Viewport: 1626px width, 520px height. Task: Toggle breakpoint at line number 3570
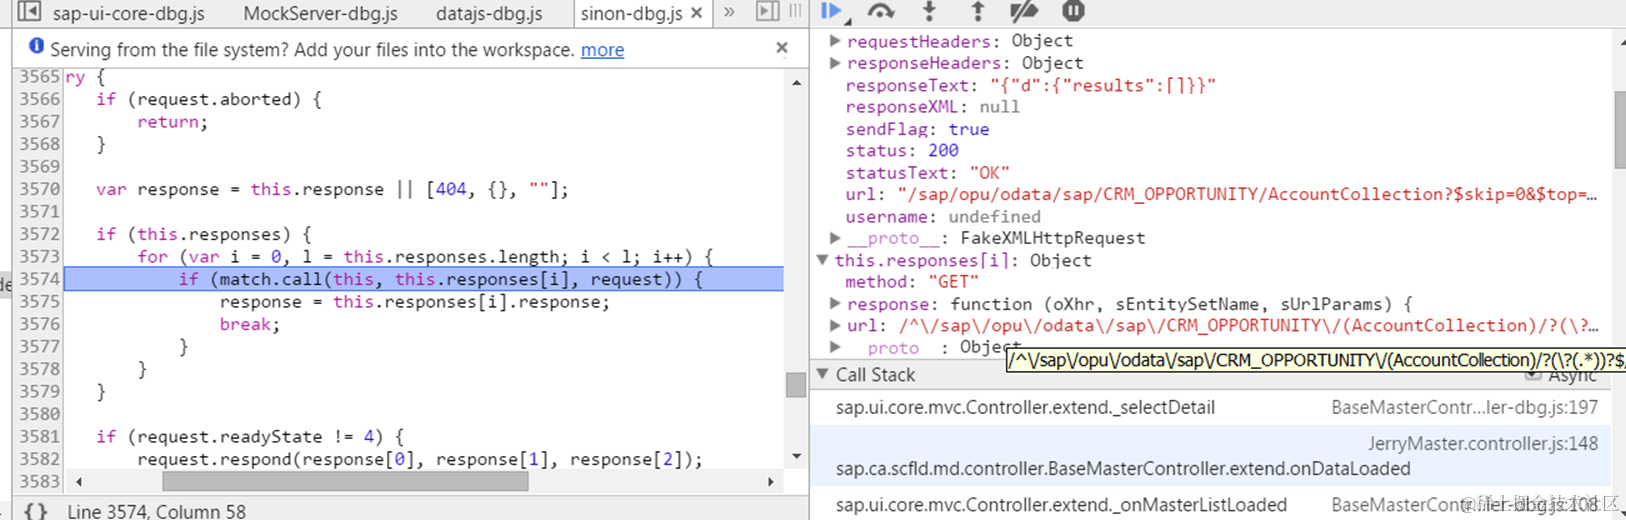(x=40, y=189)
